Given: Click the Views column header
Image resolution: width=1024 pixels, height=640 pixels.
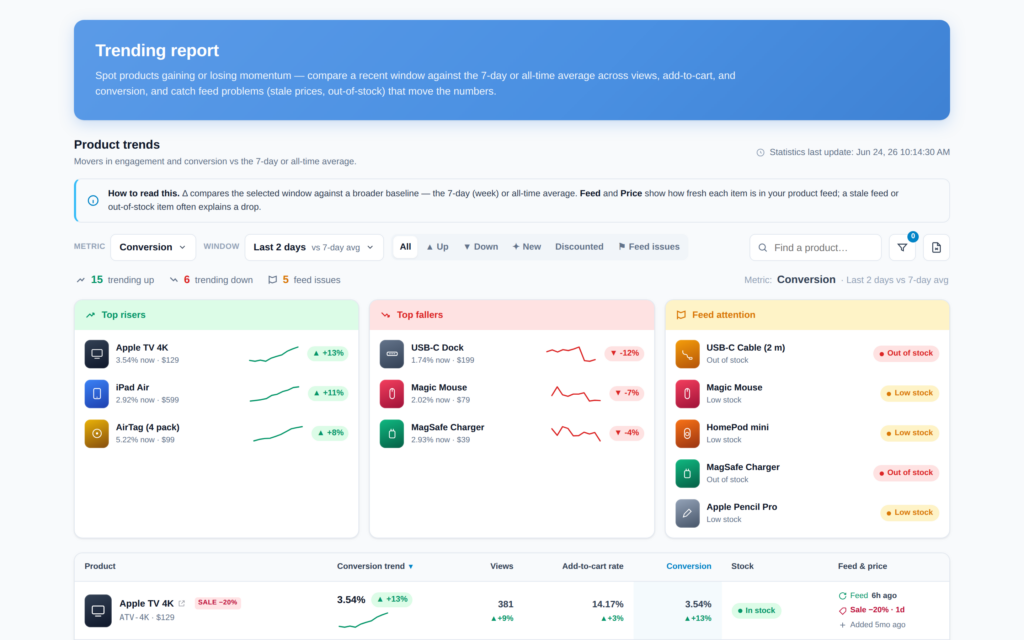Looking at the screenshot, I should (x=502, y=566).
